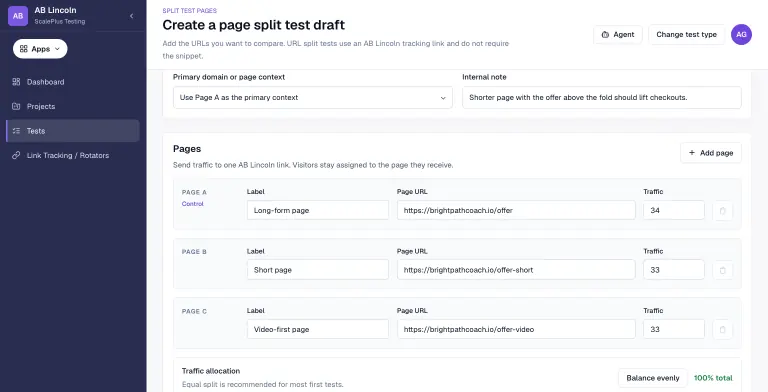Delete Page A with the trash icon

pyautogui.click(x=722, y=211)
